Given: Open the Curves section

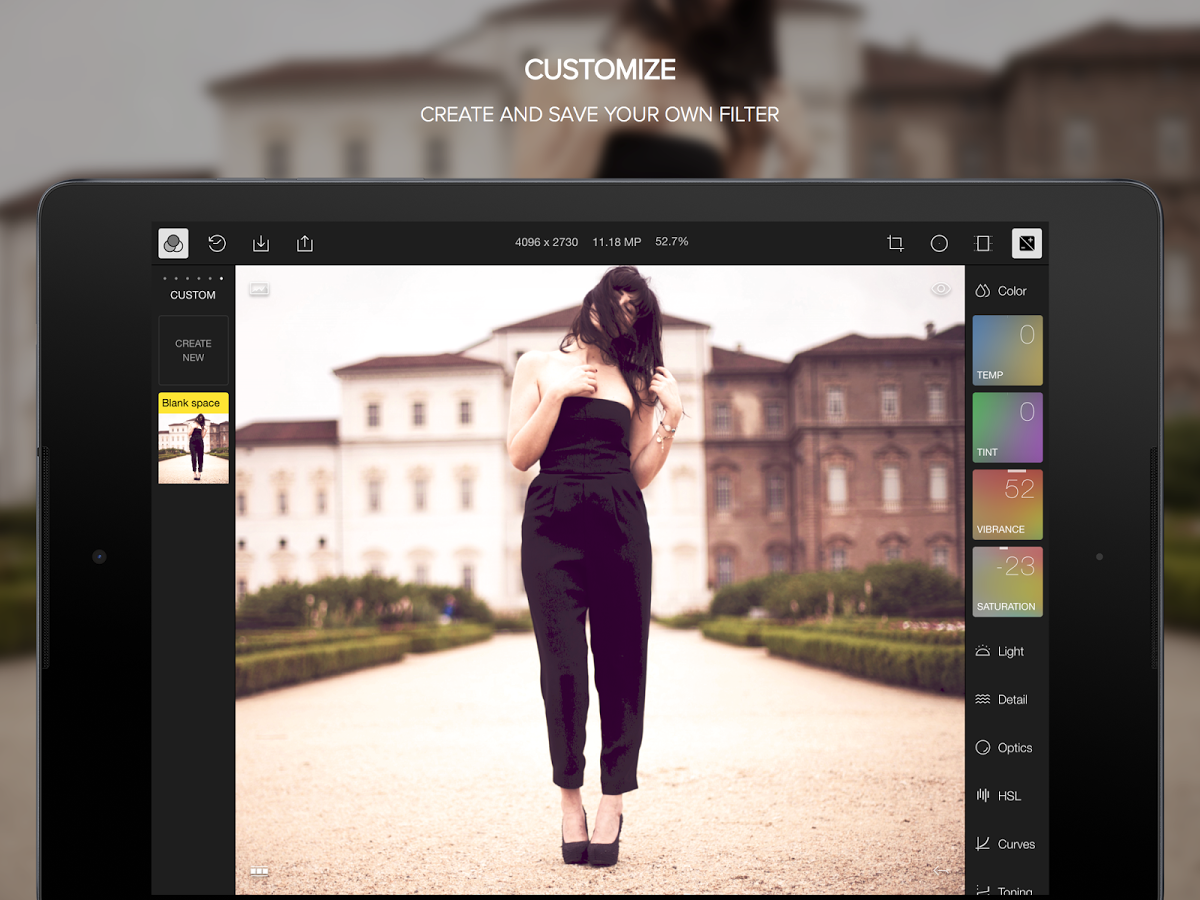Looking at the screenshot, I should coord(1007,843).
